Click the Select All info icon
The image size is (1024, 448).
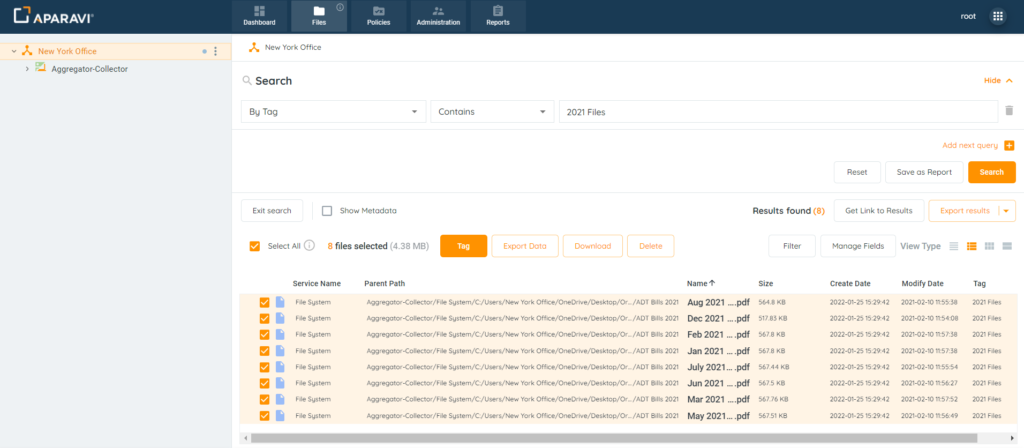point(309,246)
